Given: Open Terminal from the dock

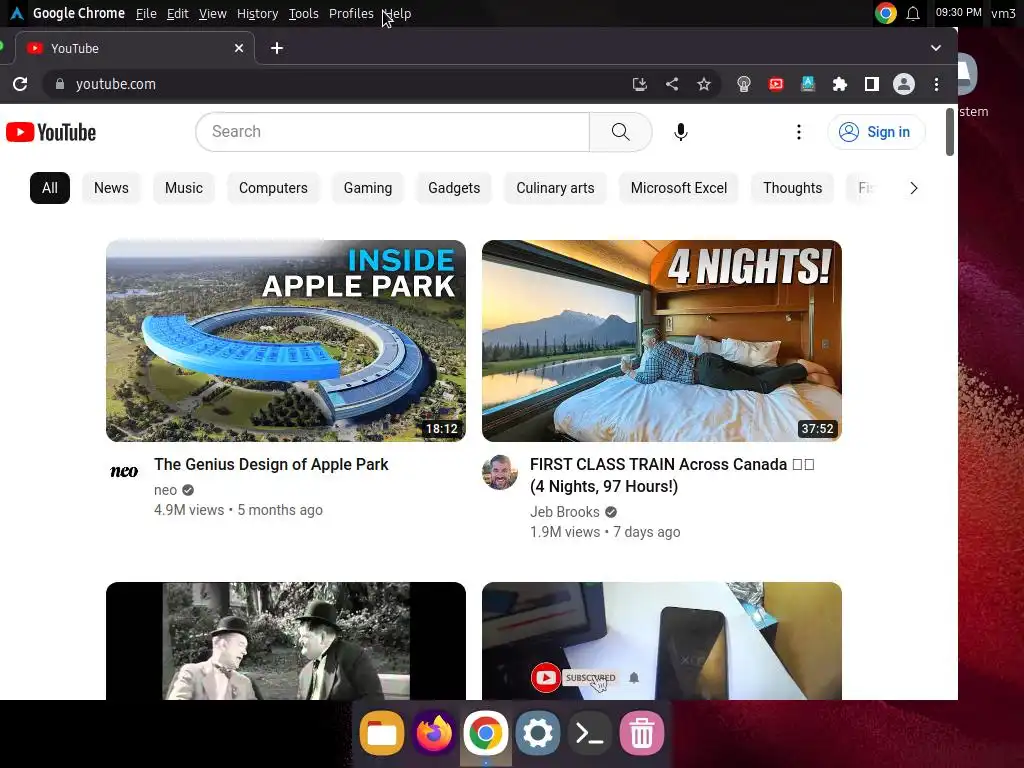Looking at the screenshot, I should click(589, 733).
